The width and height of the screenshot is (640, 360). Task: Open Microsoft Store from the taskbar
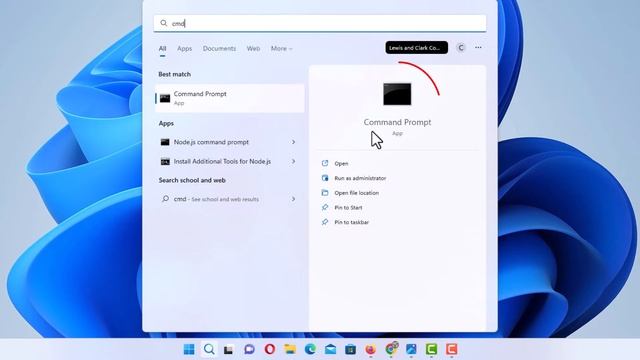coord(350,349)
